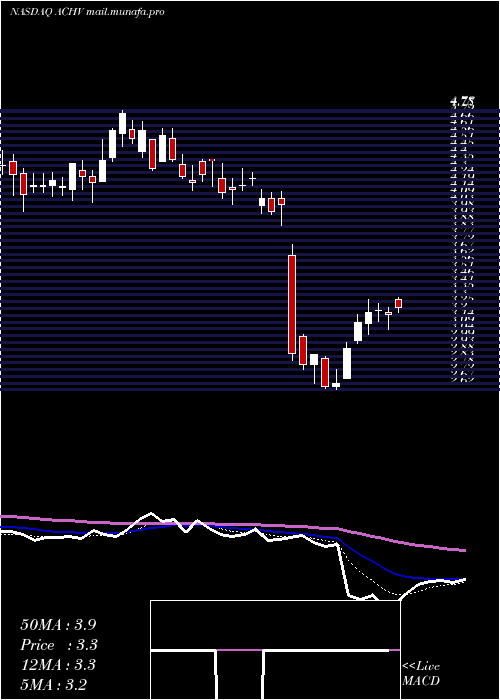This screenshot has width=500, height=700.
Task: Click the 12MA : 3.3 readout
Action: [58, 665]
